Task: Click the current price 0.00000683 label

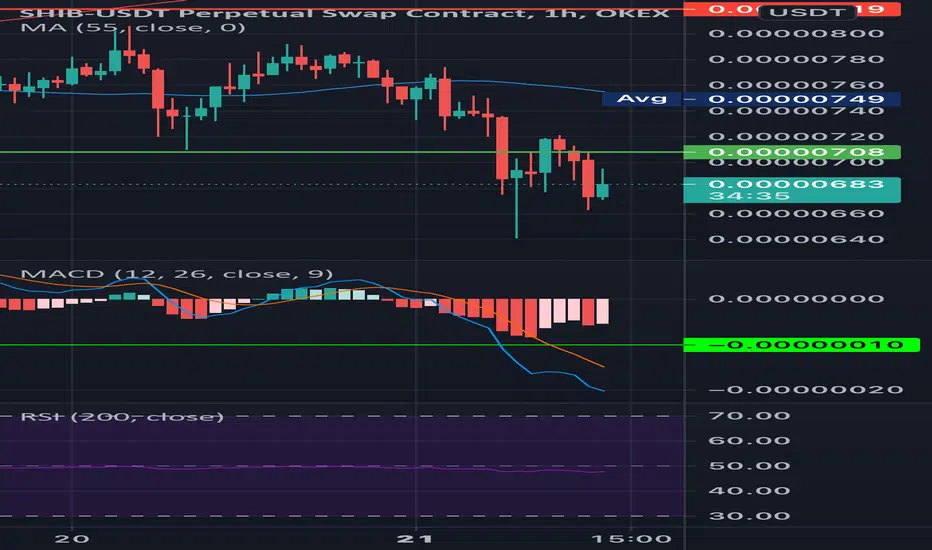Action: [796, 184]
